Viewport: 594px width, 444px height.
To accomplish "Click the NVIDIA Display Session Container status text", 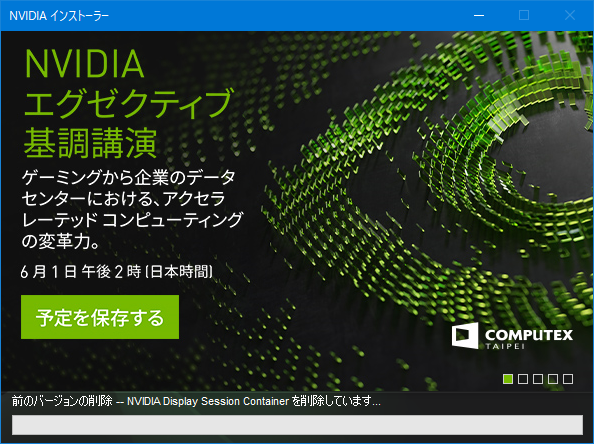I will pyautogui.click(x=196, y=401).
